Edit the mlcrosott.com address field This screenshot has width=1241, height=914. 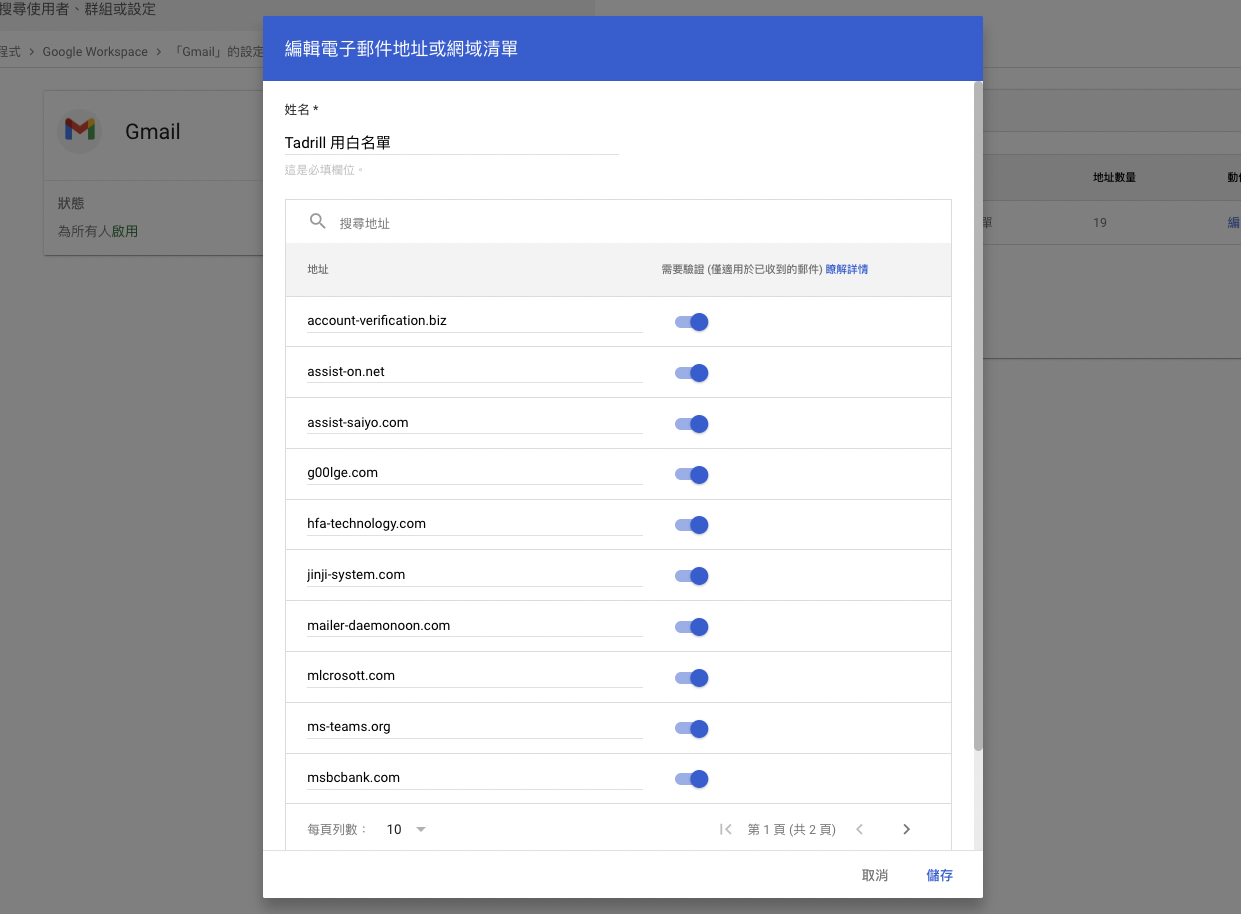475,676
